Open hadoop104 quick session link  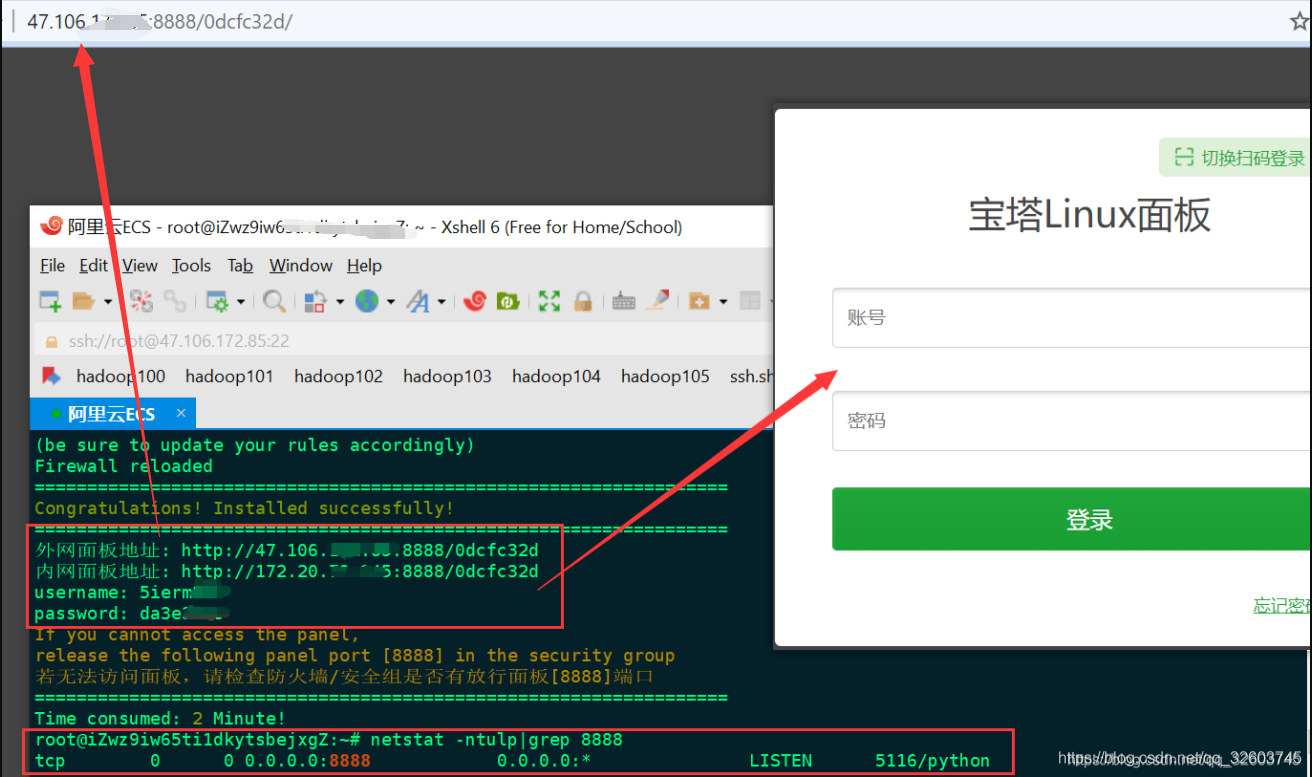pos(556,376)
